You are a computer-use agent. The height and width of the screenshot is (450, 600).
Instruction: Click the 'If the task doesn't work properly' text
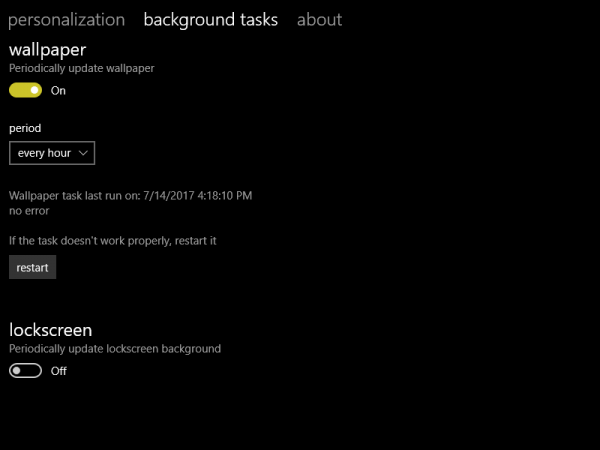point(112,241)
